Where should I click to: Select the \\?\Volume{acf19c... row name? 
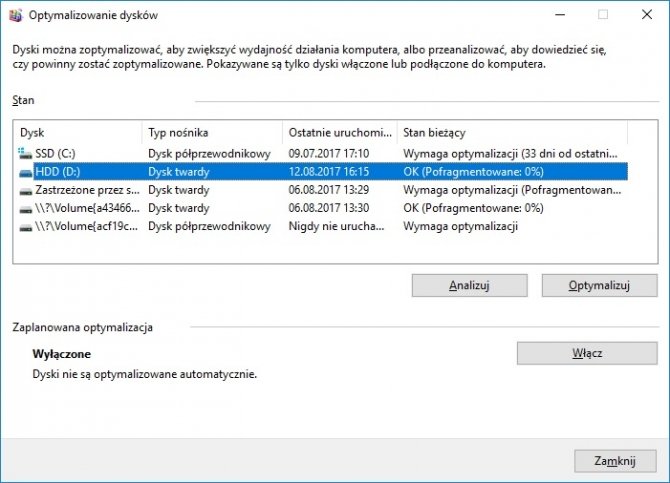pos(86,226)
